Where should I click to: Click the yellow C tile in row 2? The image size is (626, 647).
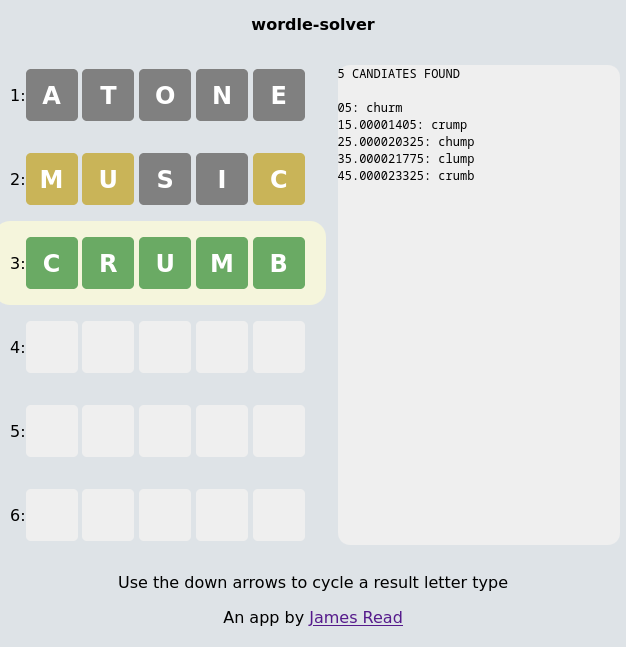(279, 179)
